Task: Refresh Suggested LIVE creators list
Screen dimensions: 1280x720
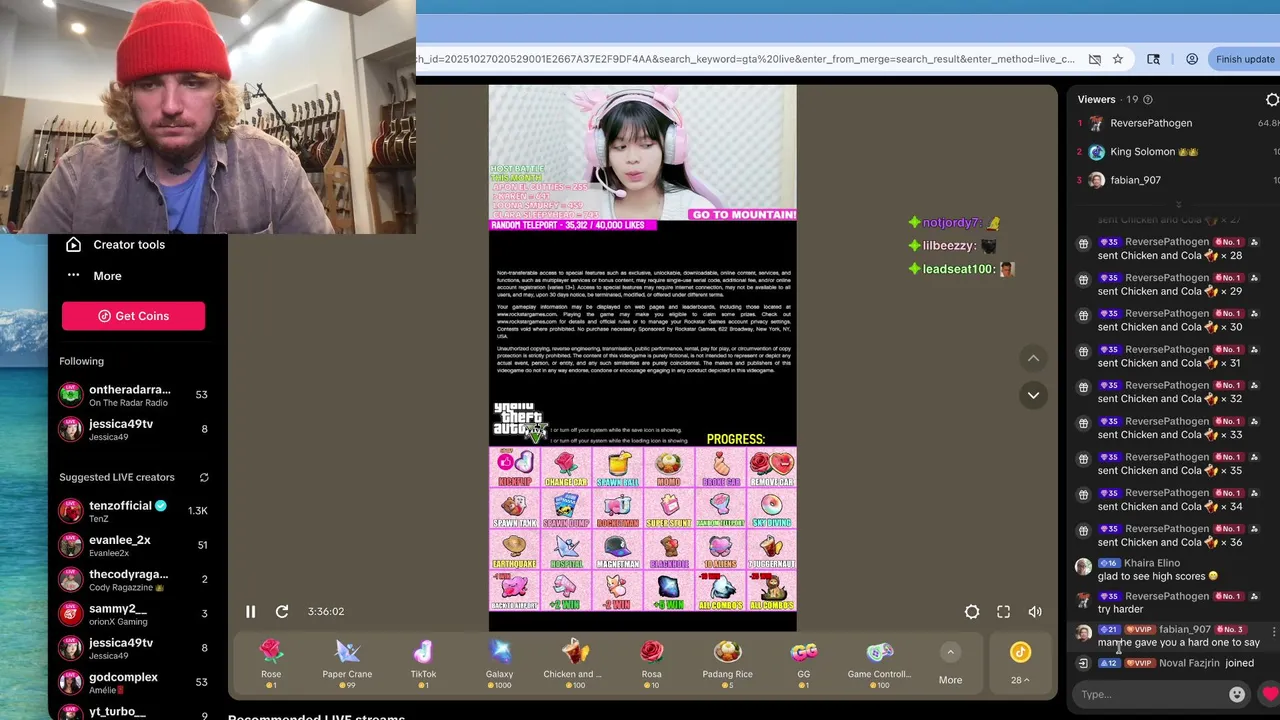Action: [204, 478]
